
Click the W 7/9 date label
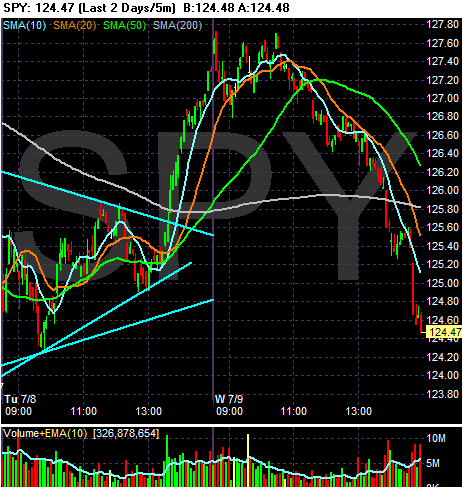(229, 399)
